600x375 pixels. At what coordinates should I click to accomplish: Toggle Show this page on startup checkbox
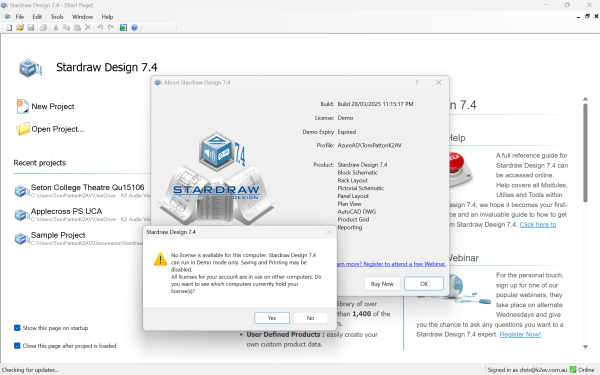point(17,328)
